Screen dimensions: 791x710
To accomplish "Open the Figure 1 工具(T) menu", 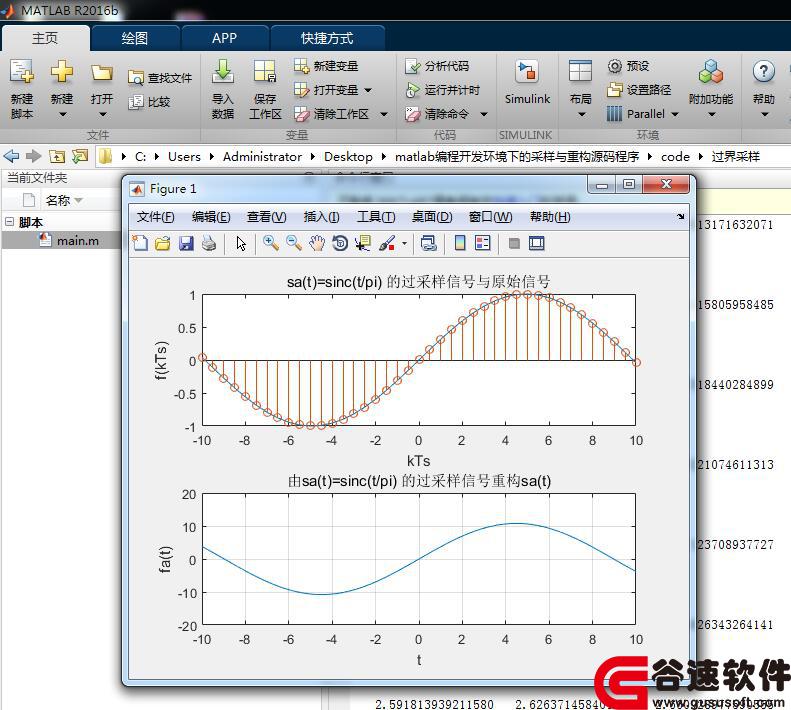I will [376, 217].
